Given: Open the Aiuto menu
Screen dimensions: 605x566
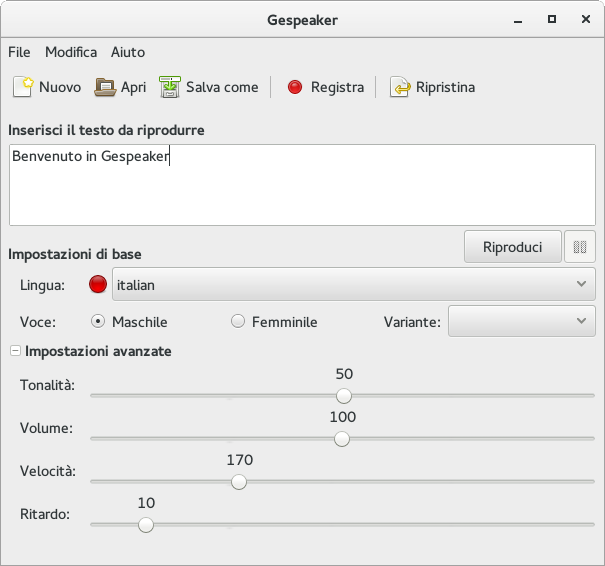Looking at the screenshot, I should pyautogui.click(x=128, y=52).
